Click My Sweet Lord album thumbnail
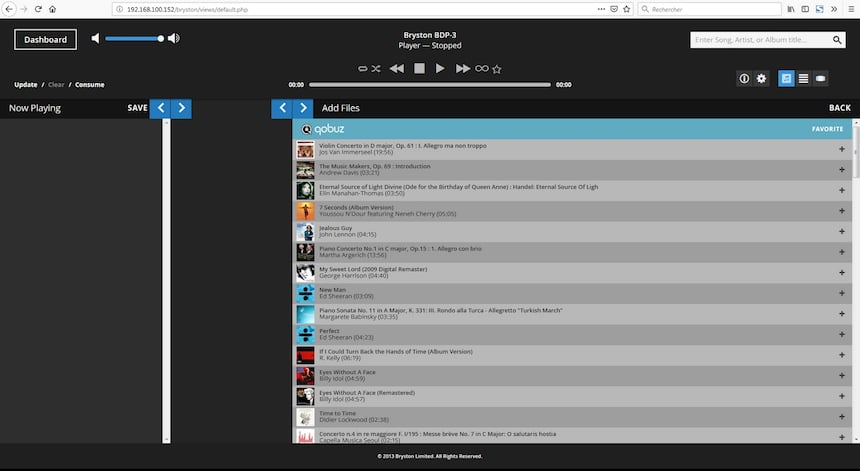Image resolution: width=860 pixels, height=471 pixels. (x=305, y=273)
